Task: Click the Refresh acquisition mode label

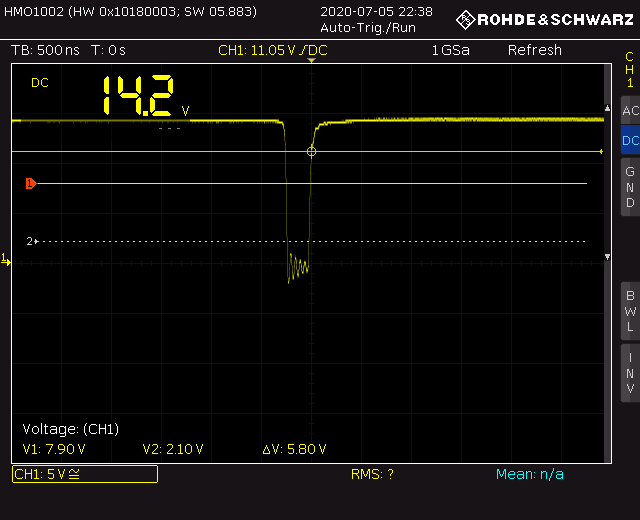Action: pos(534,50)
